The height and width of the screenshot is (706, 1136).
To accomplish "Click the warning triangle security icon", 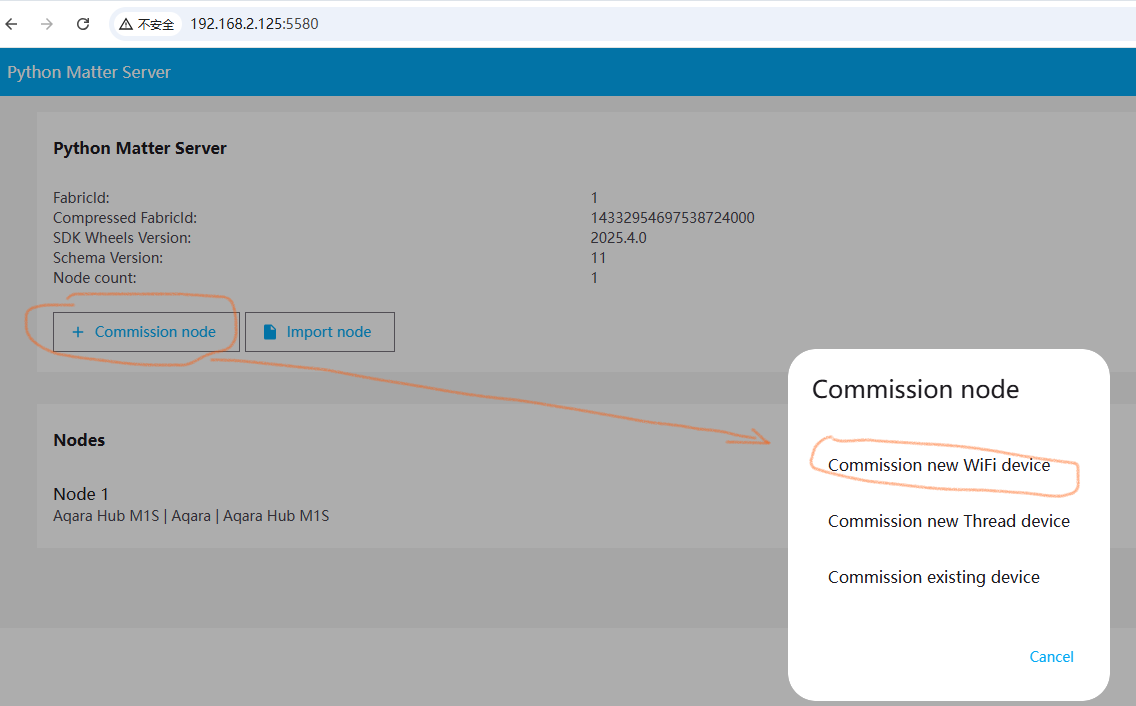I will click(126, 24).
